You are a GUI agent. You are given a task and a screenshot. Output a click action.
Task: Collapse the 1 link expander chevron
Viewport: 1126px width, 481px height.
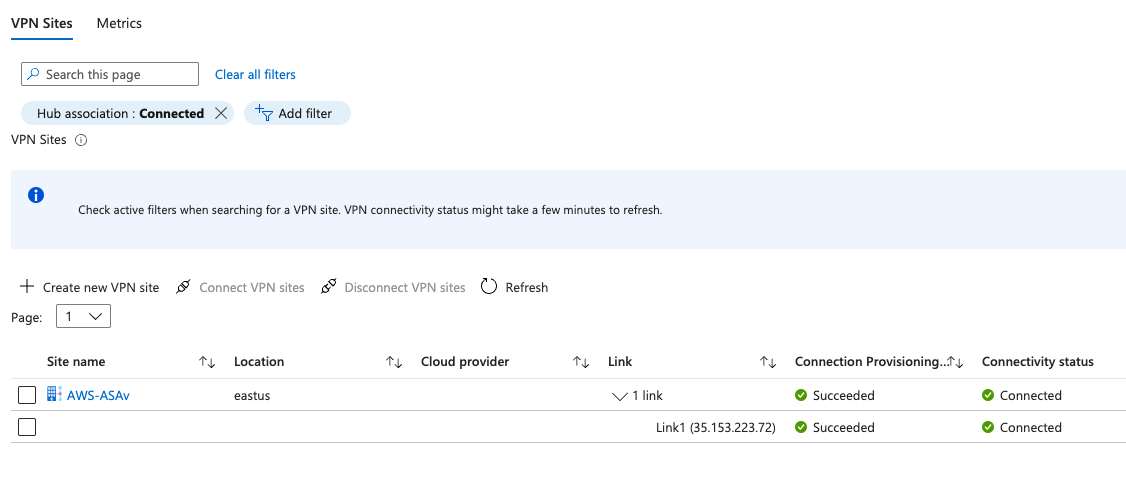[x=619, y=396]
